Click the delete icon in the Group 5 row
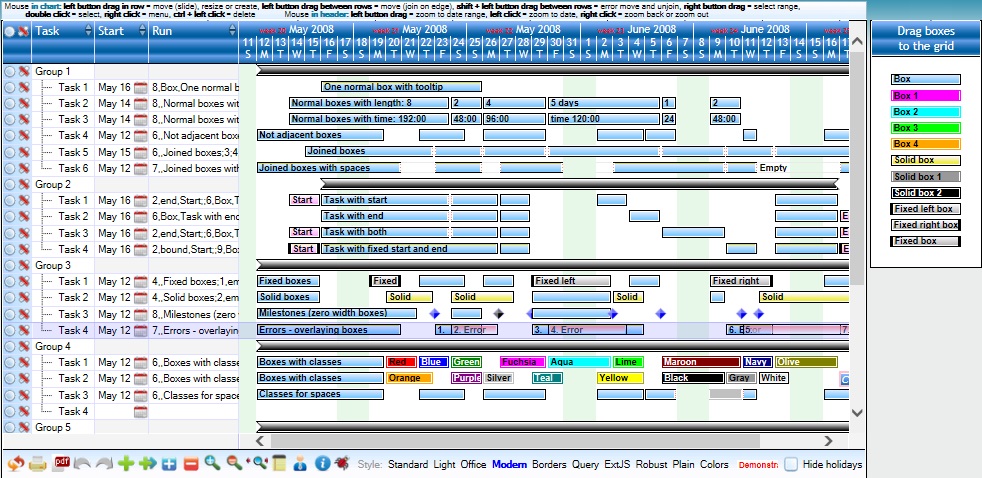The width and height of the screenshot is (982, 478). pos(24,427)
